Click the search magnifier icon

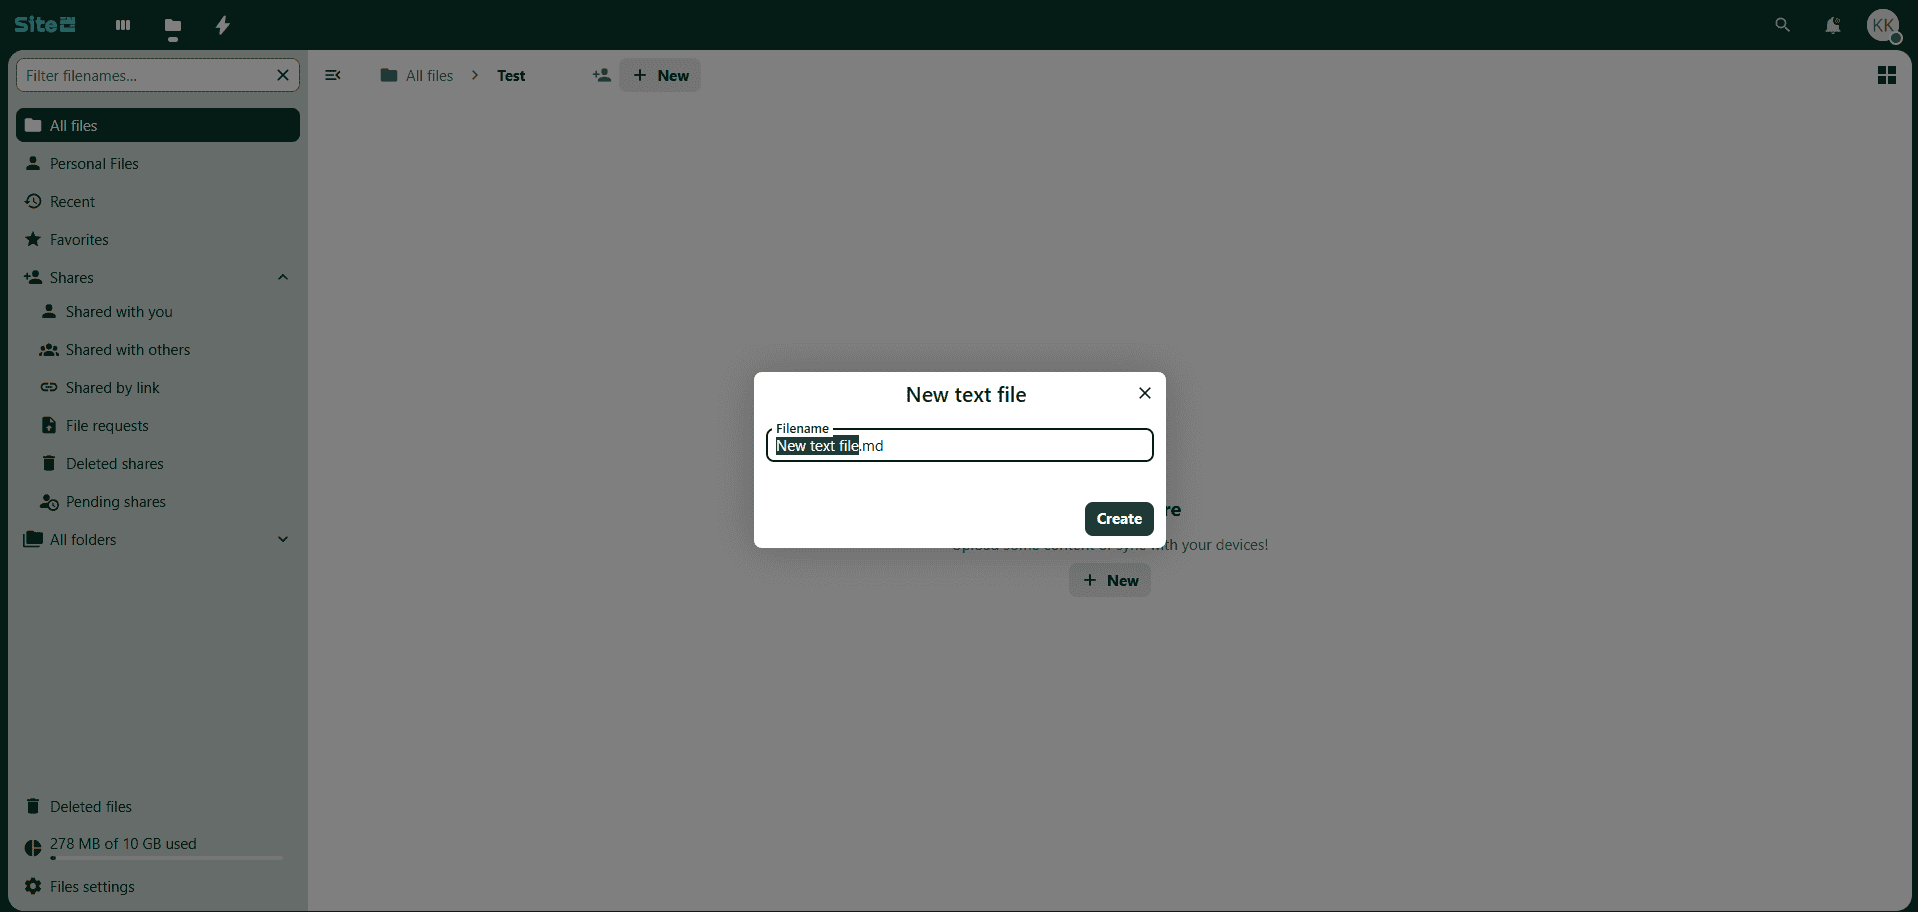(x=1782, y=25)
